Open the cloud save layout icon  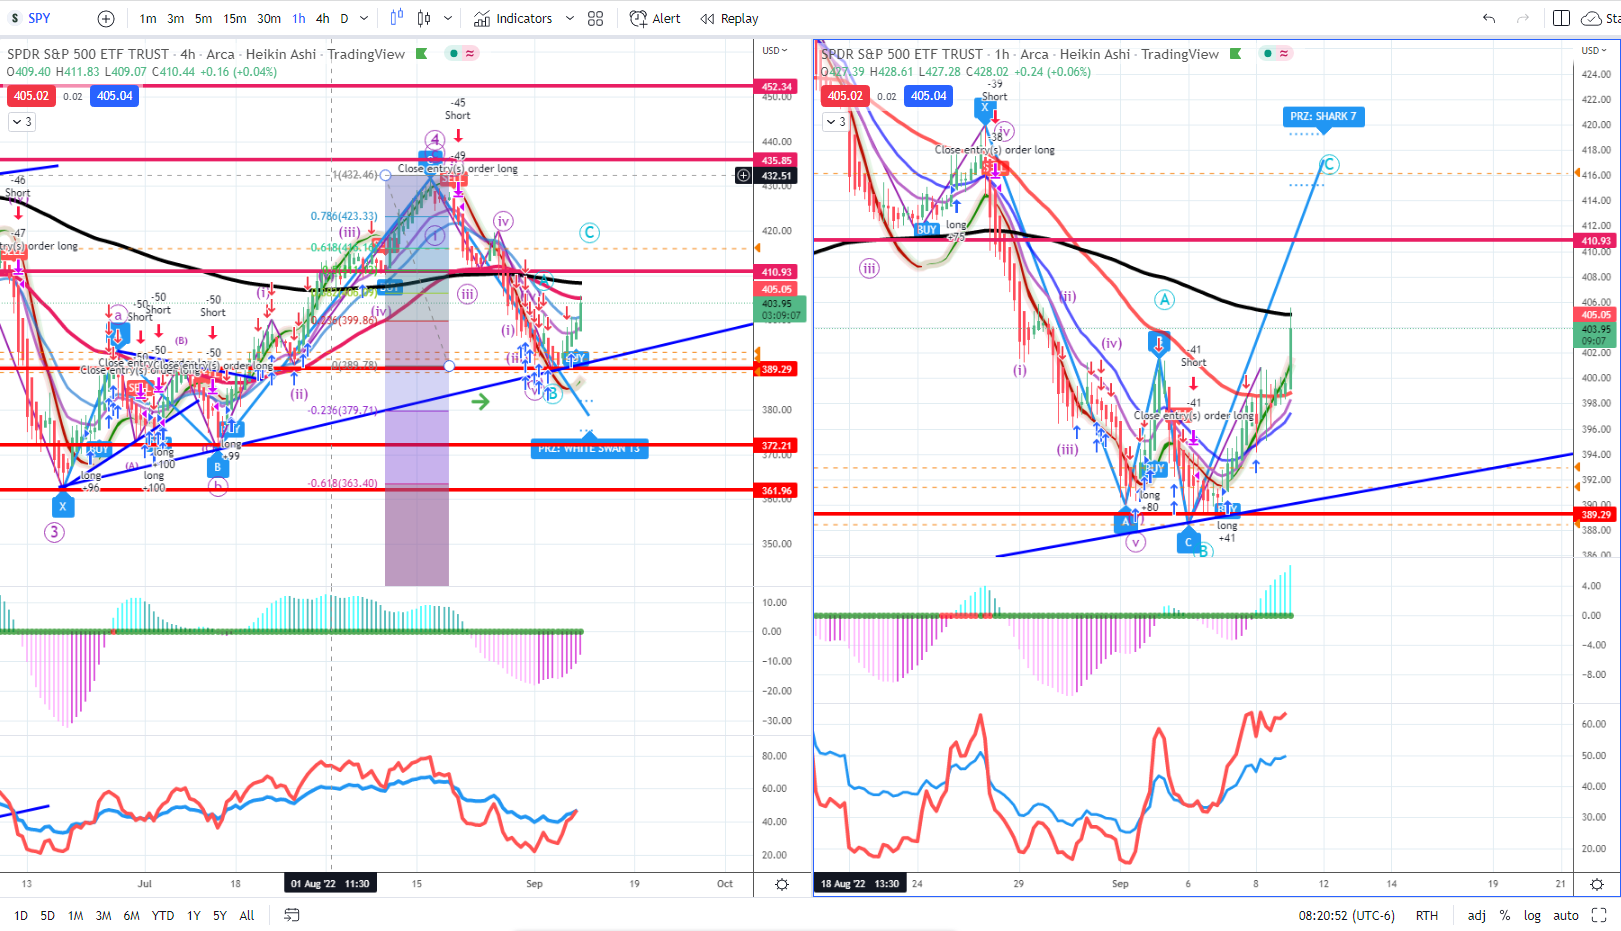pos(1591,18)
